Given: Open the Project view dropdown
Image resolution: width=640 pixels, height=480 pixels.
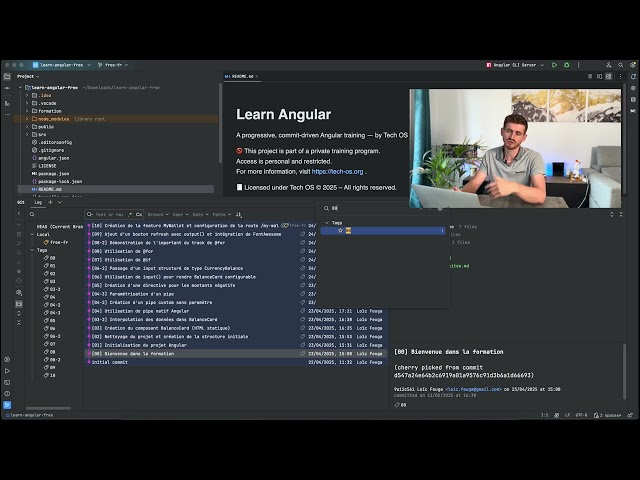Looking at the screenshot, I should pos(28,76).
